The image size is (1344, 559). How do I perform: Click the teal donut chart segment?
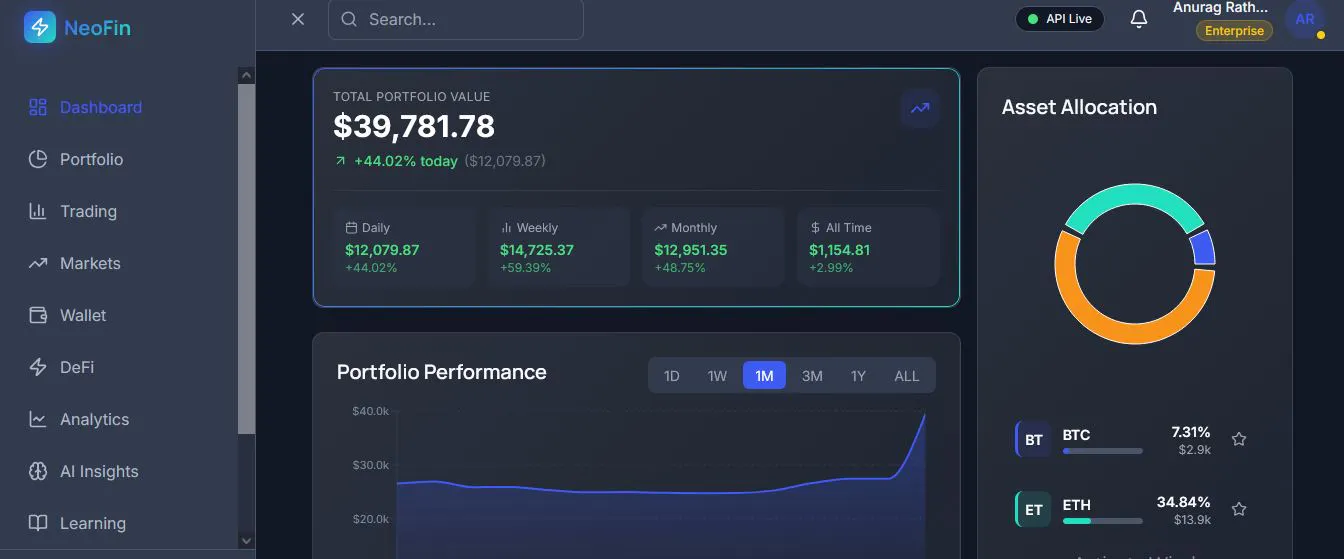point(1134,195)
